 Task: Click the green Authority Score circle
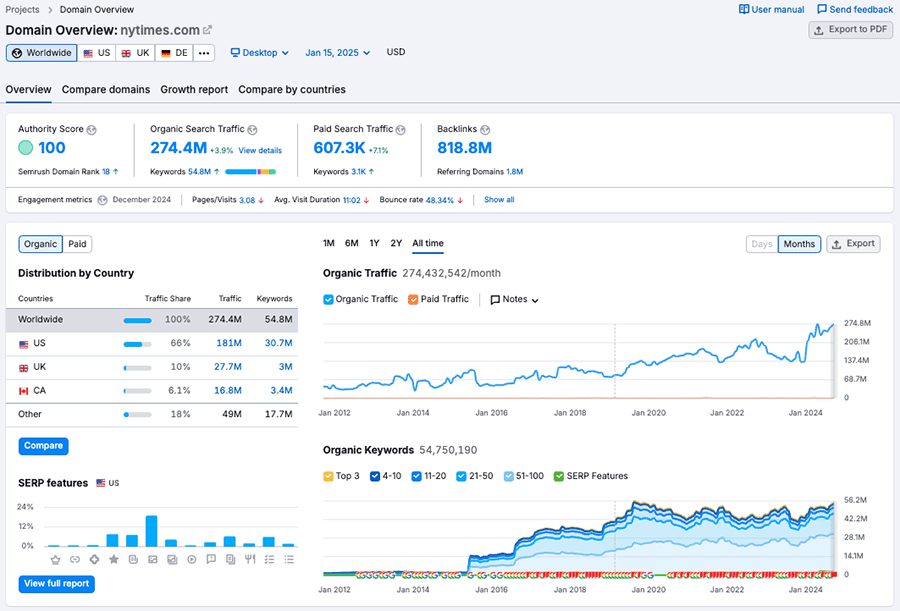[x=25, y=148]
